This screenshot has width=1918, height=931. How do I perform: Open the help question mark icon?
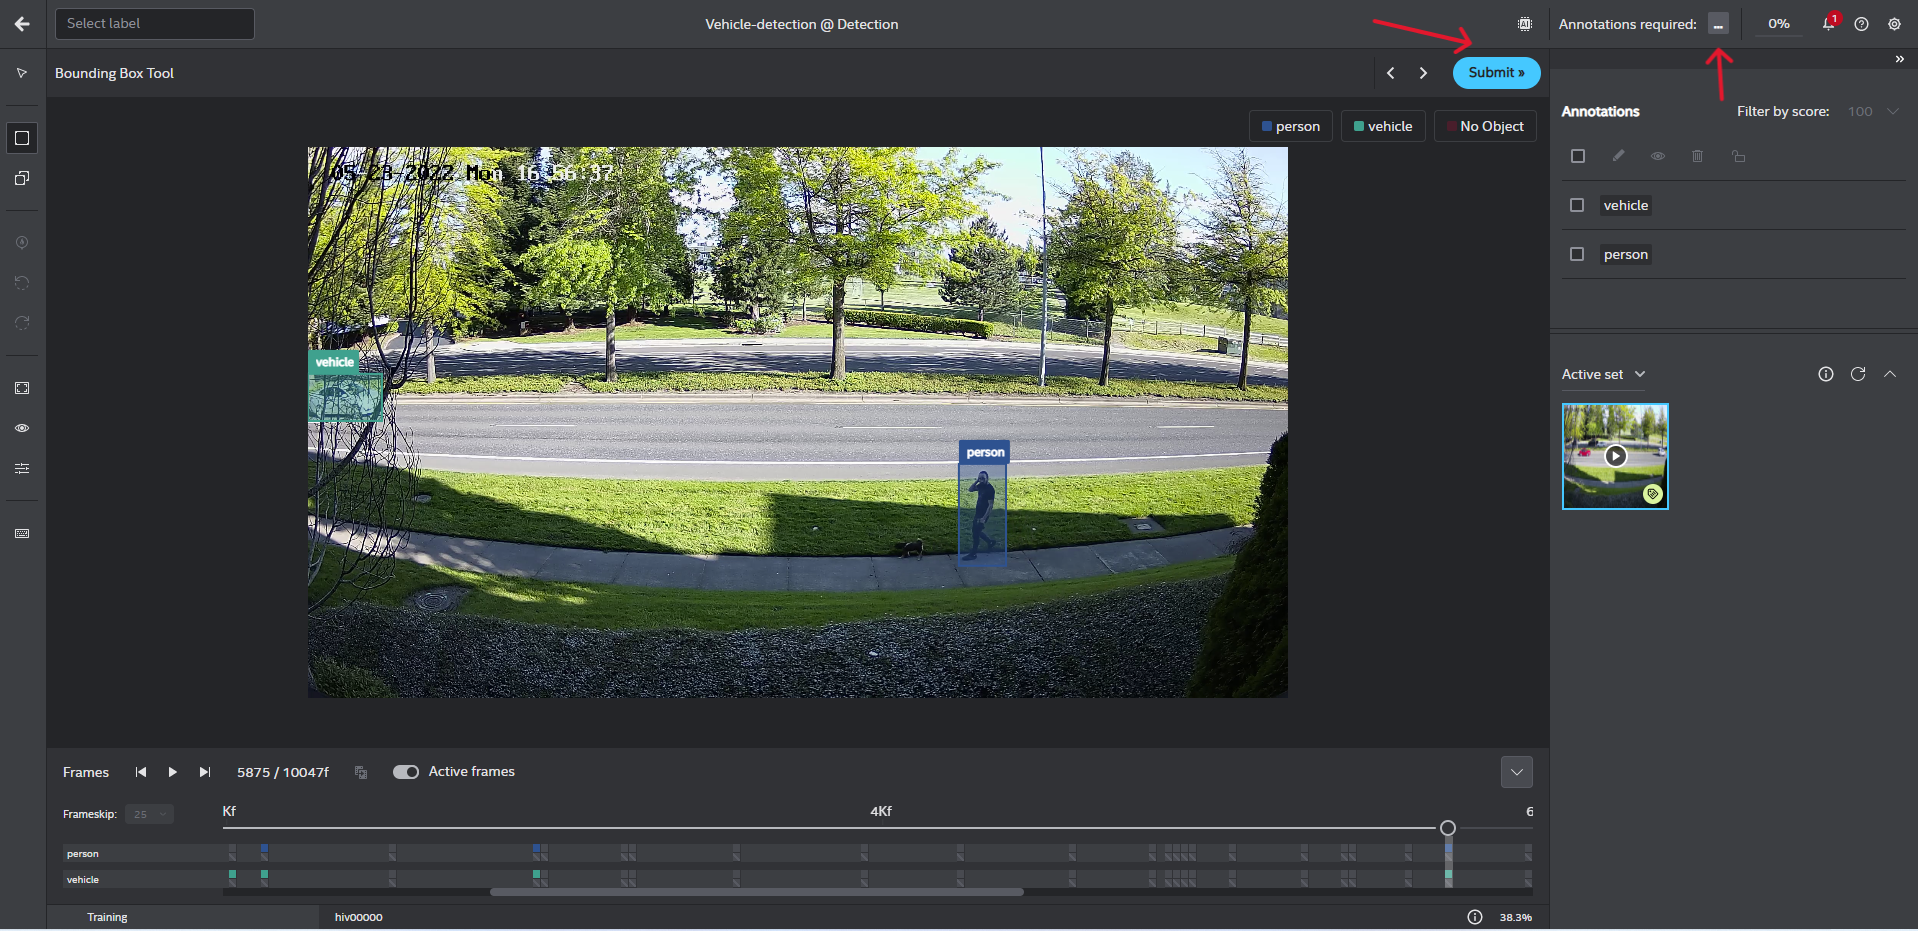[1861, 24]
